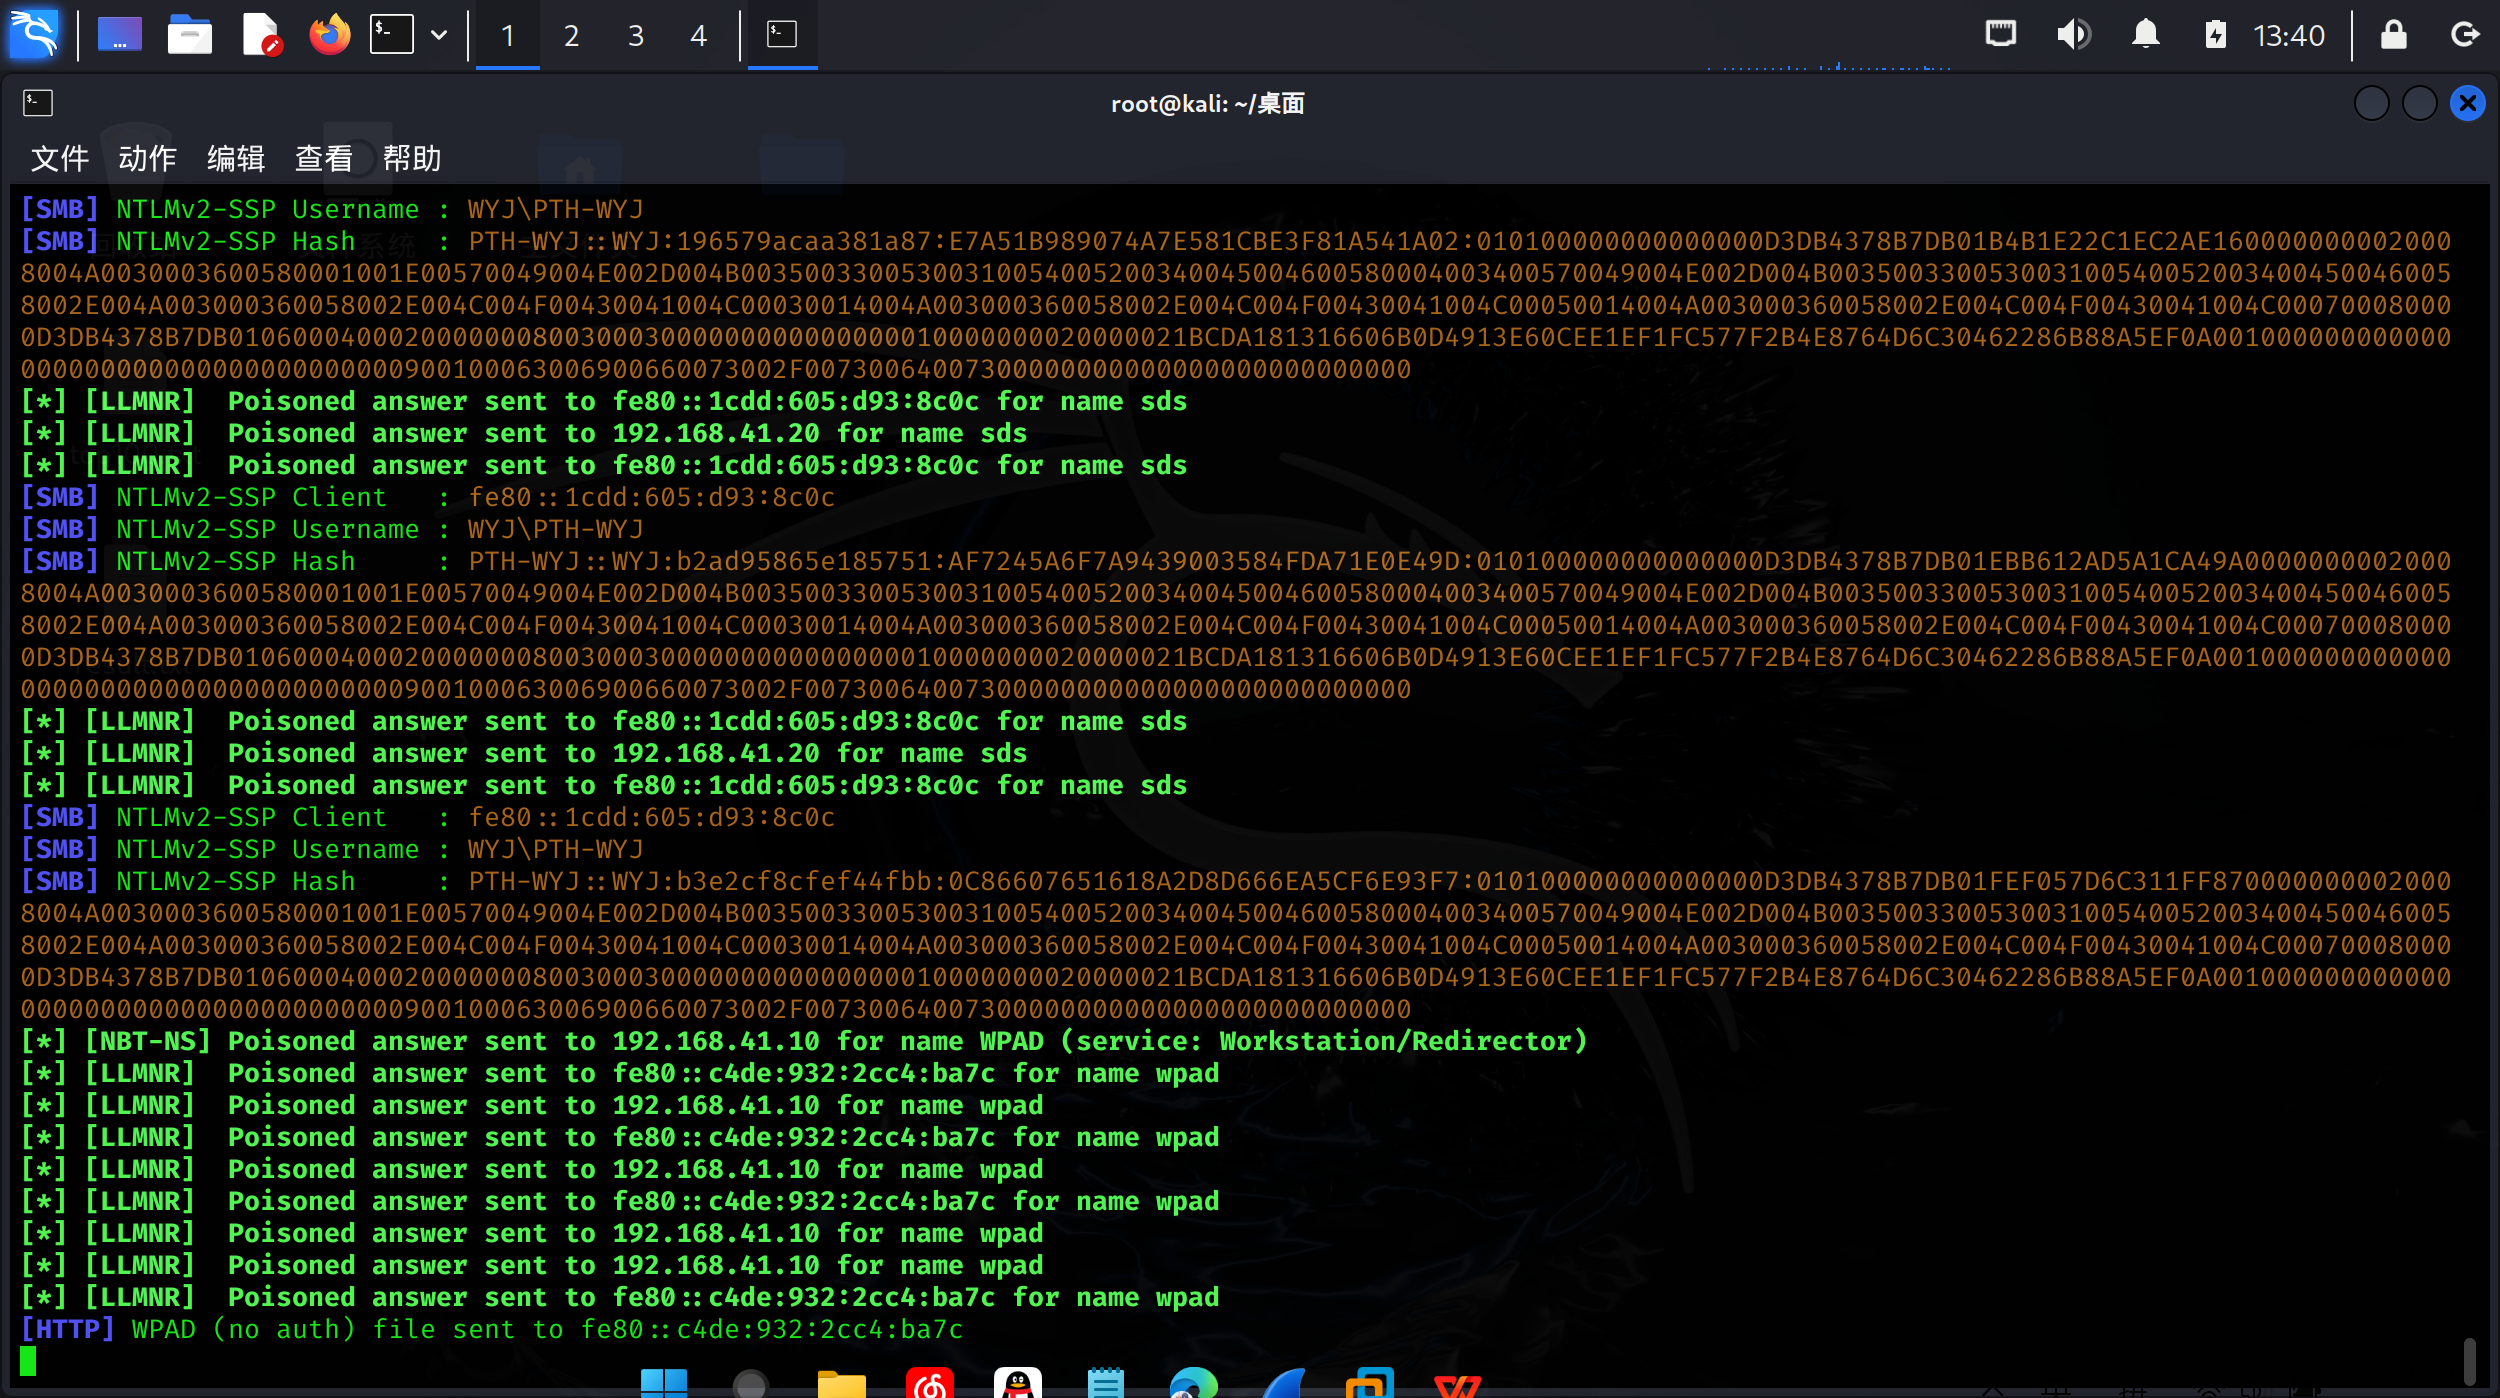This screenshot has width=2500, height=1398.
Task: Lock the screen with padlock icon
Action: [2393, 35]
